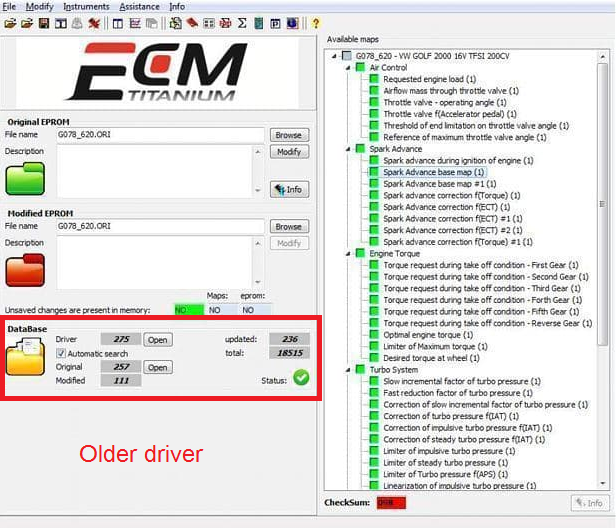Click Open button next to Original count
616x528 pixels.
[158, 367]
